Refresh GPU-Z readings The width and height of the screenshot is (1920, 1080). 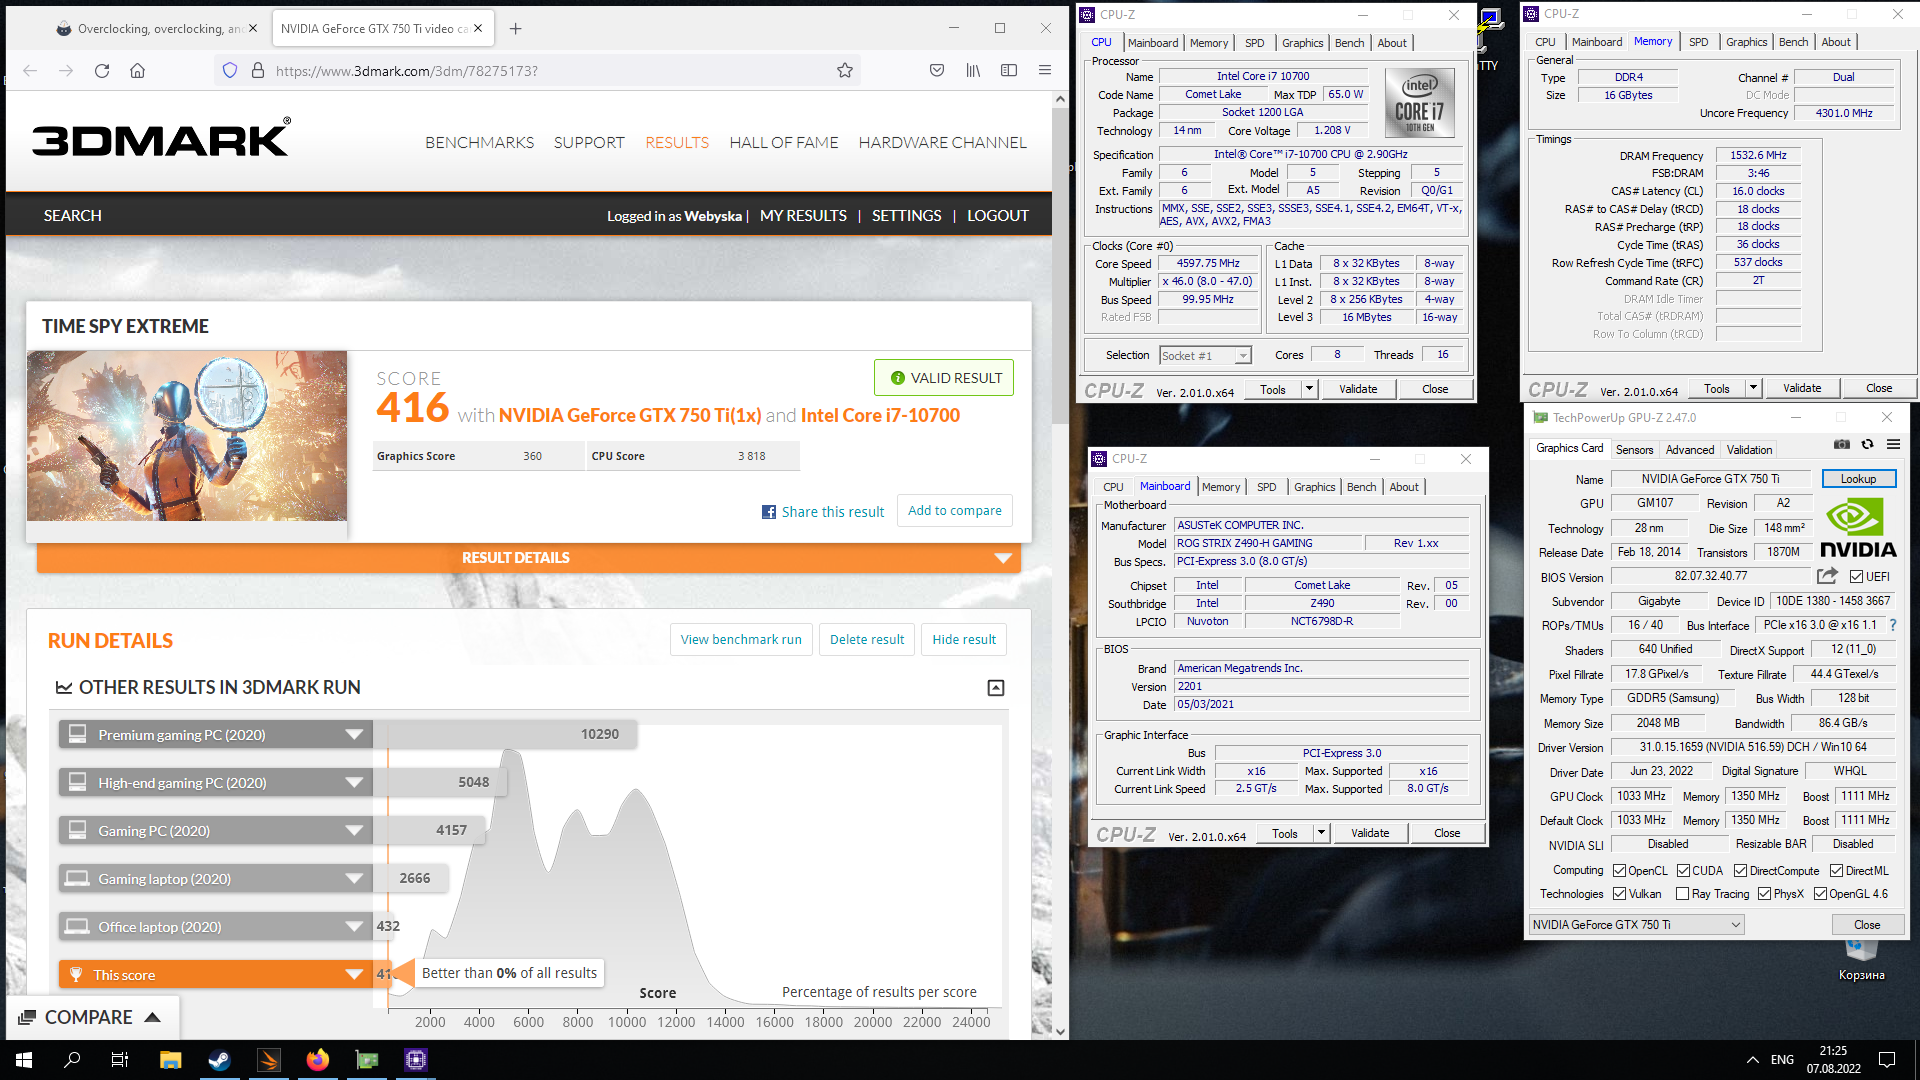point(1867,444)
